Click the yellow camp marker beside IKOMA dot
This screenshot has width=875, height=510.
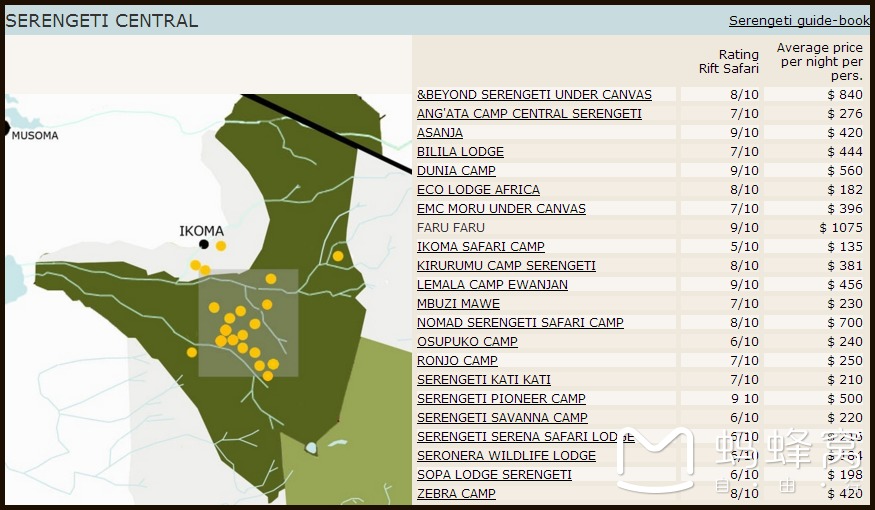pyautogui.click(x=221, y=246)
